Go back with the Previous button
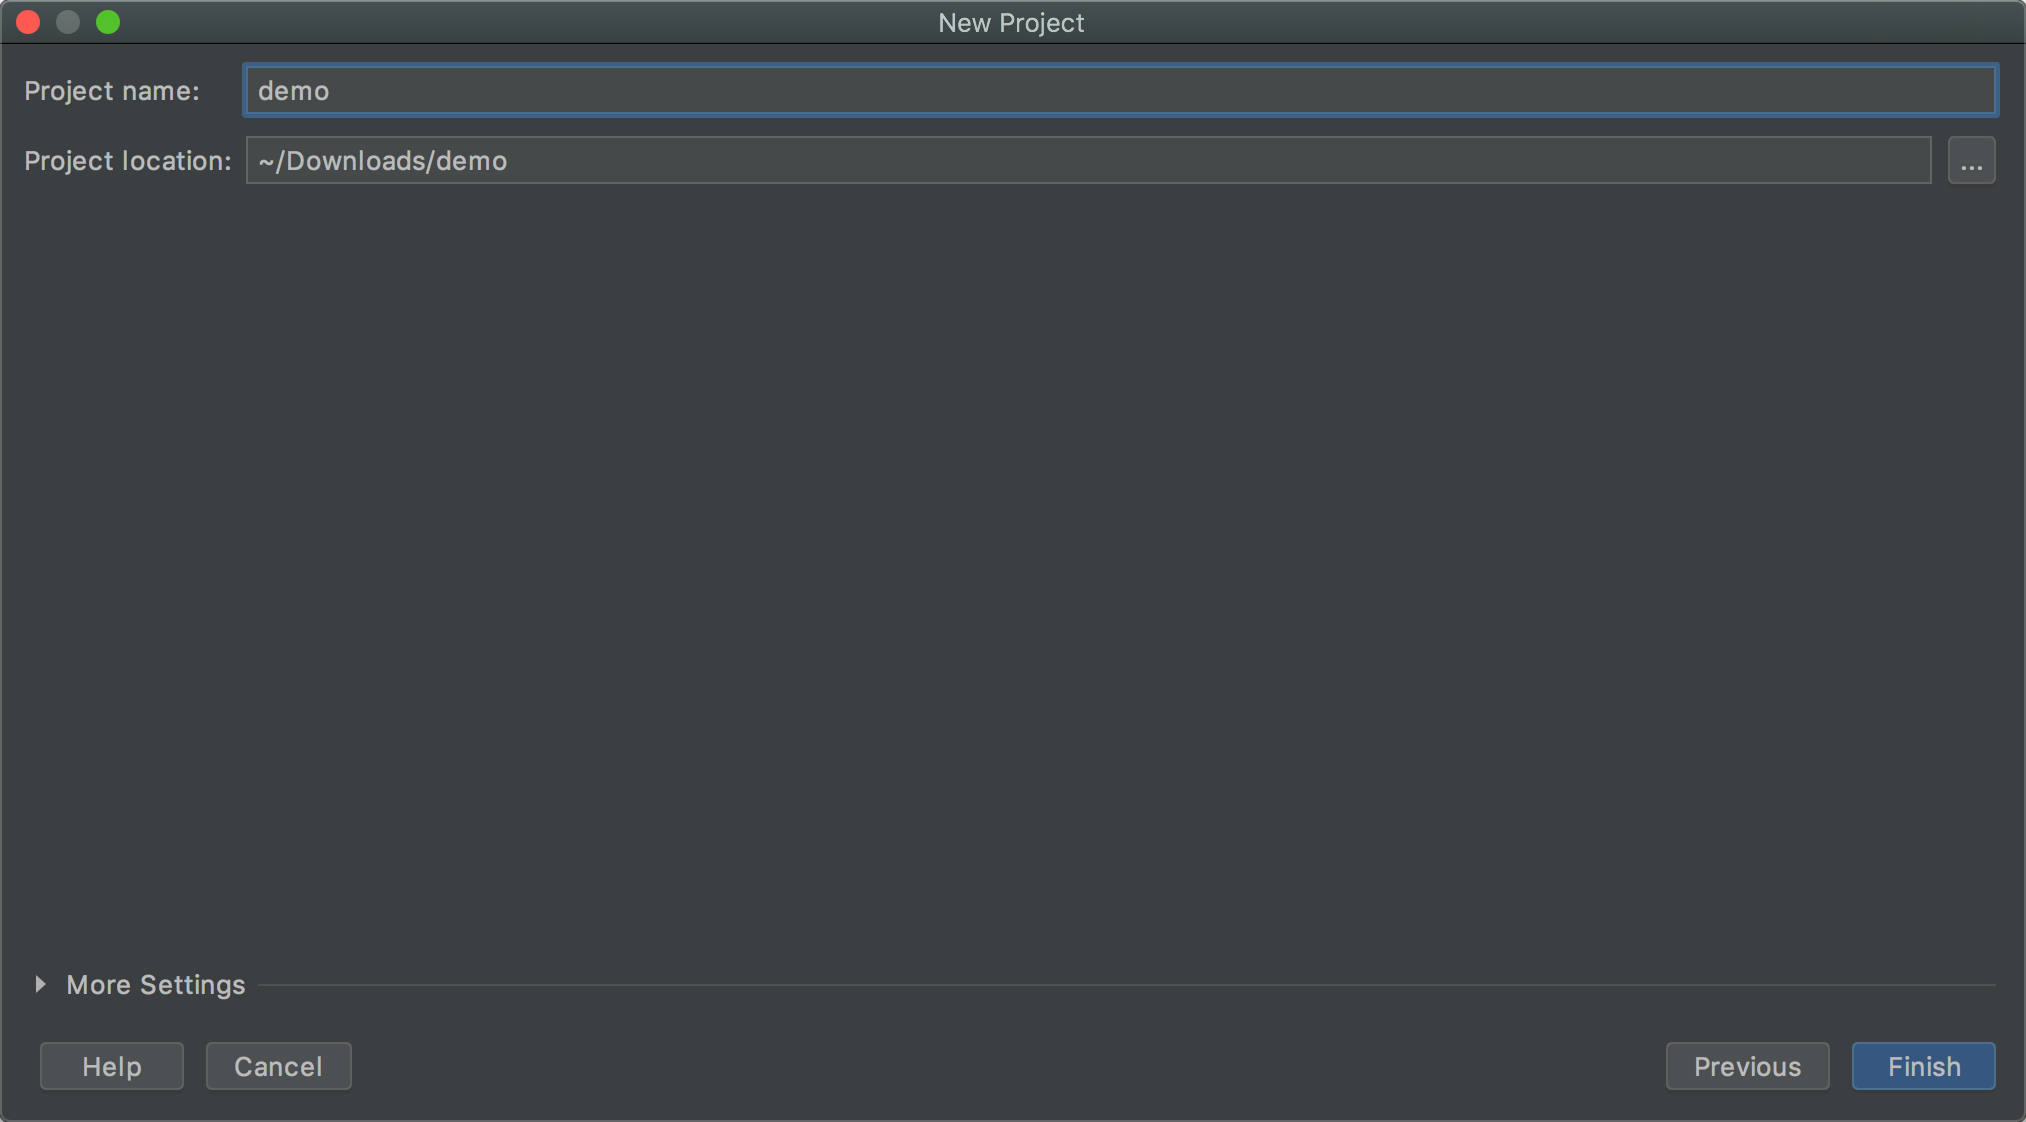This screenshot has height=1122, width=2026. tap(1747, 1066)
